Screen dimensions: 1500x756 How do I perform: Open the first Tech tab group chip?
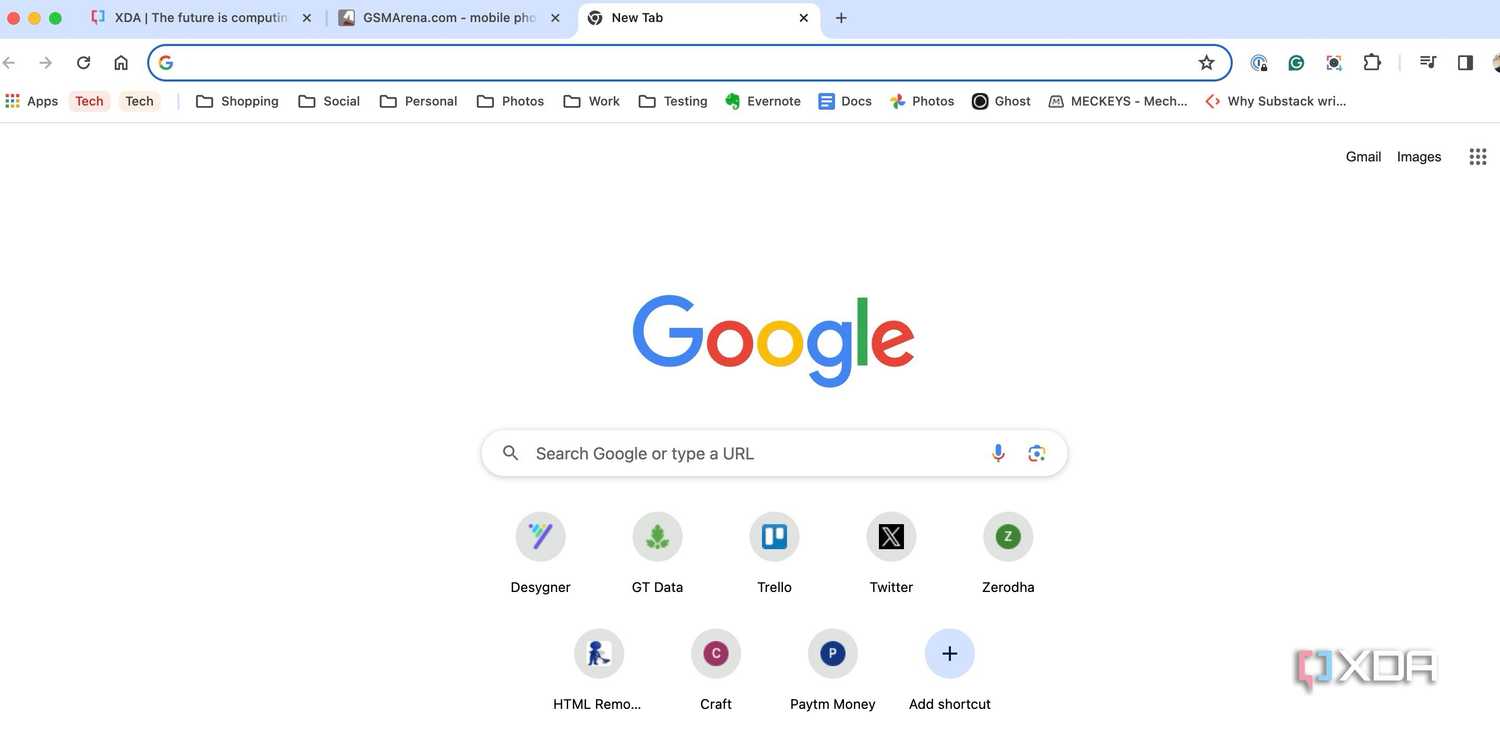89,101
